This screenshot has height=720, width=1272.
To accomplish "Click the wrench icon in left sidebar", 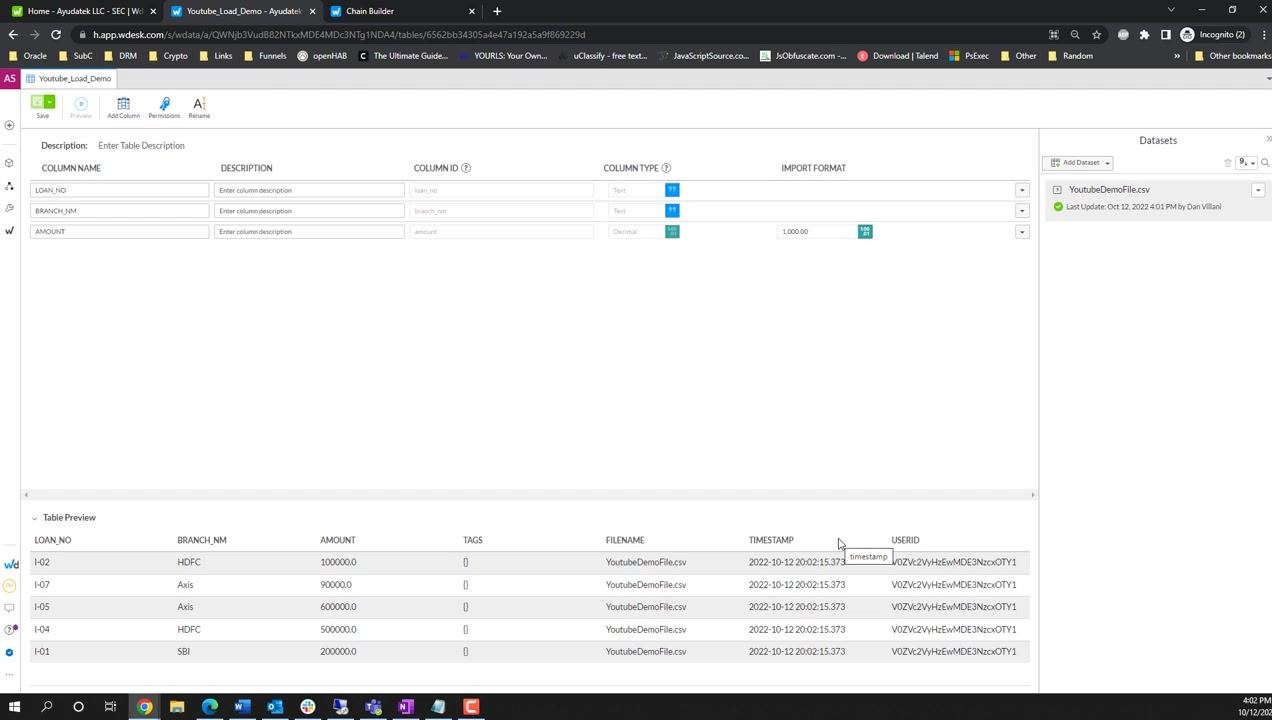I will [x=9, y=208].
